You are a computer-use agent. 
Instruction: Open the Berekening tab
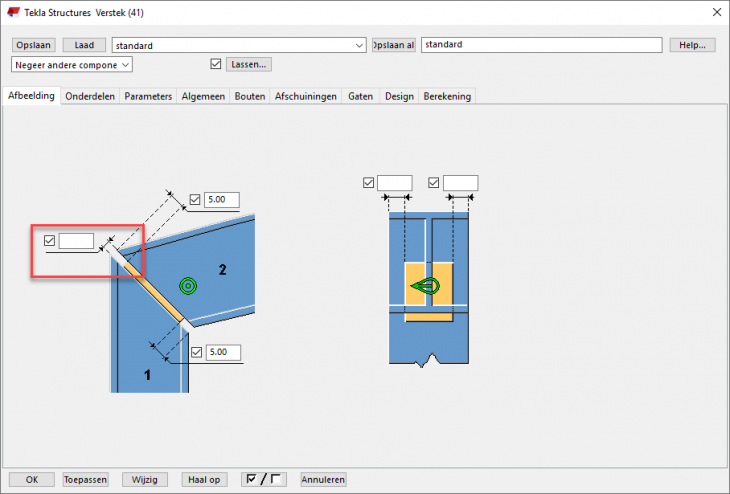[447, 96]
